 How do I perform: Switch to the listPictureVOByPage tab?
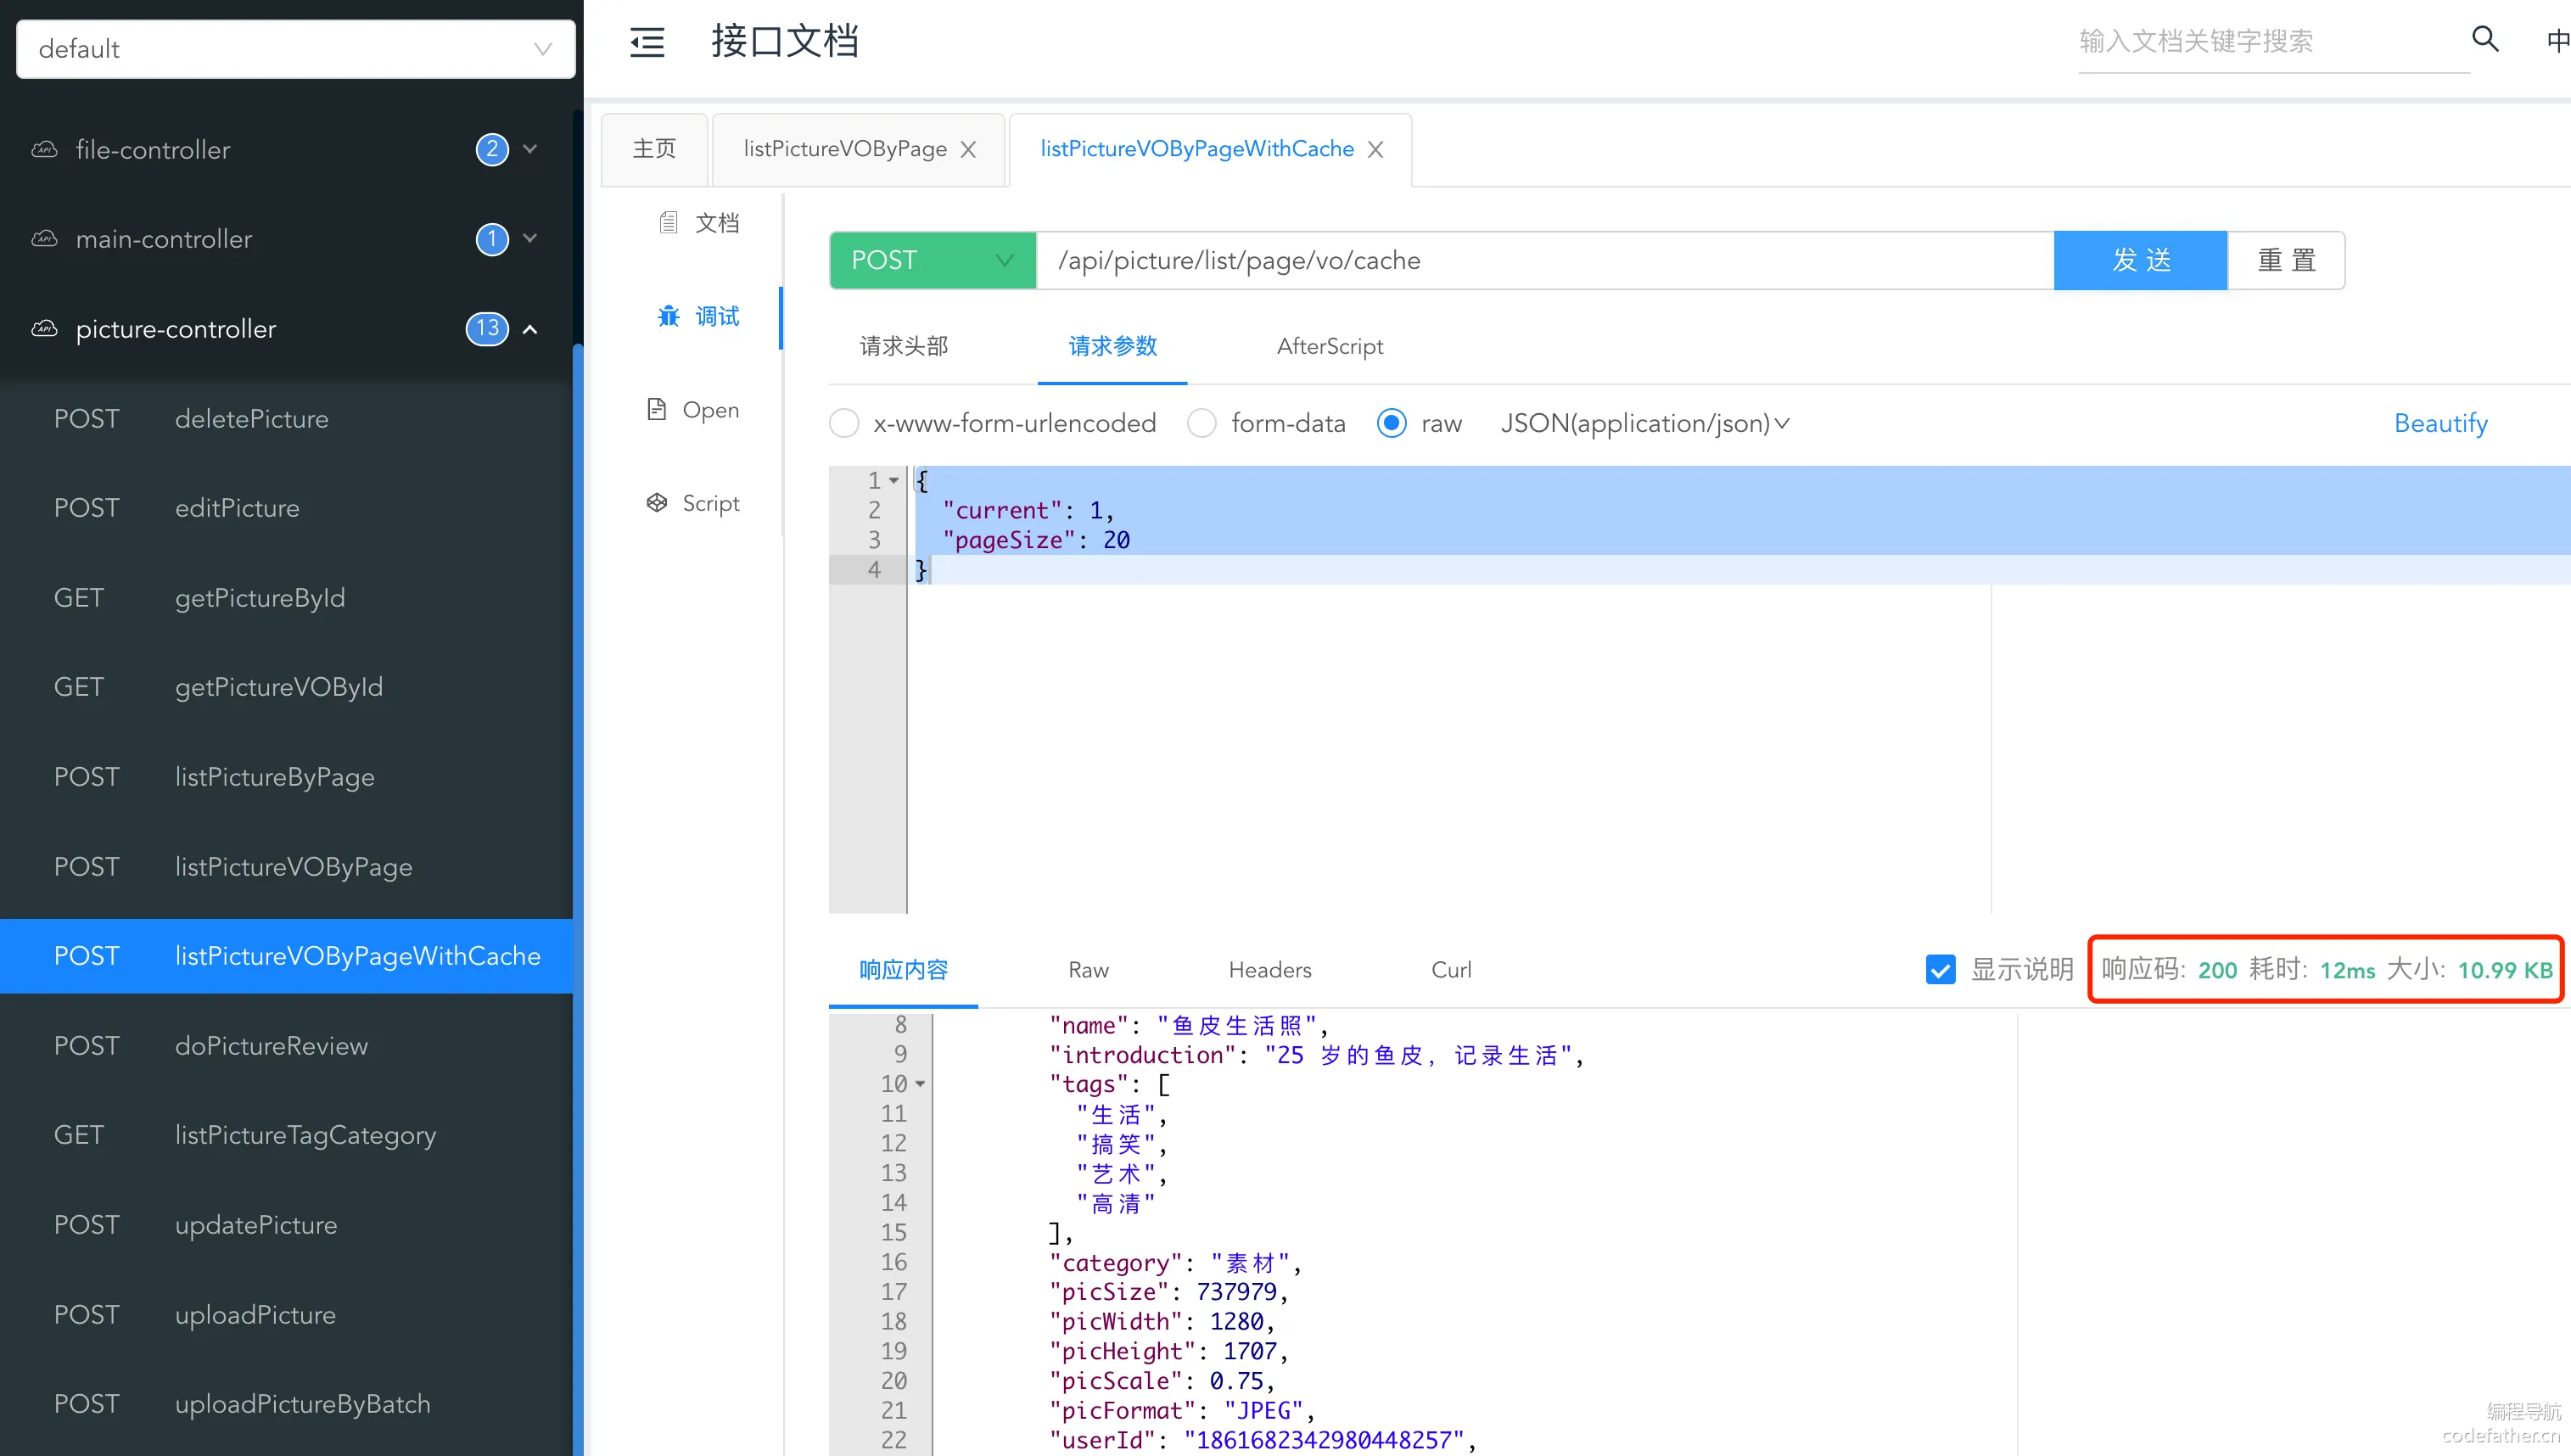pyautogui.click(x=845, y=149)
